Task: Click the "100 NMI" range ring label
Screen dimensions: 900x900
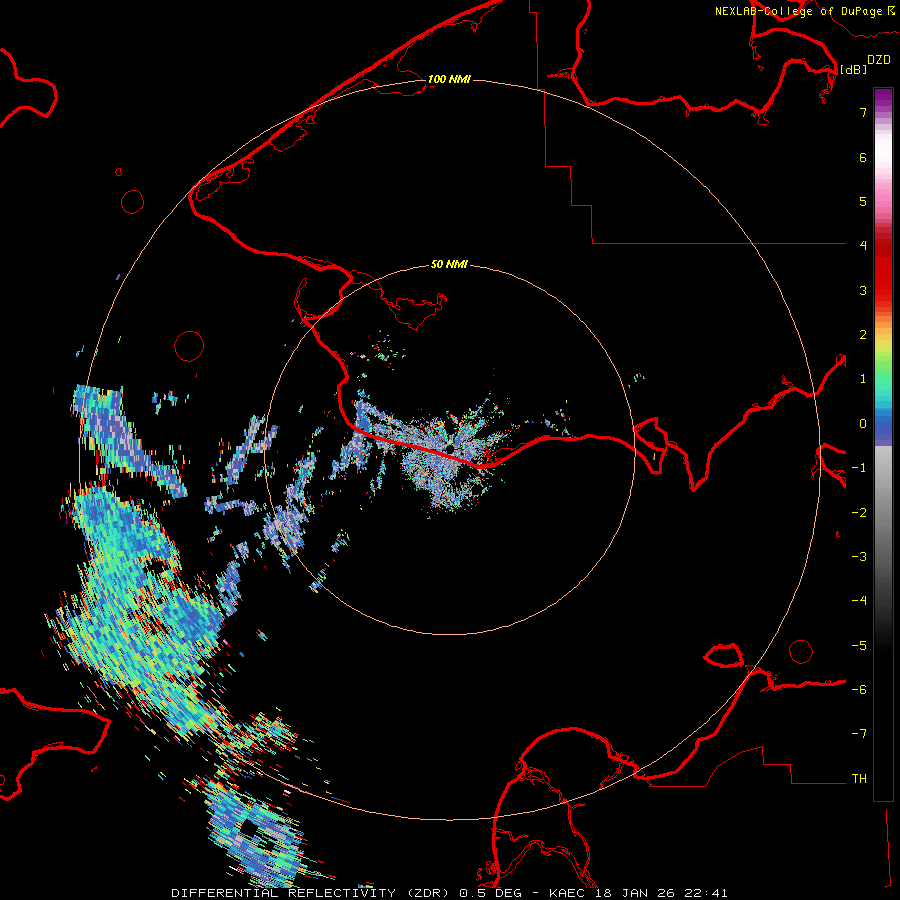Action: 449,79
